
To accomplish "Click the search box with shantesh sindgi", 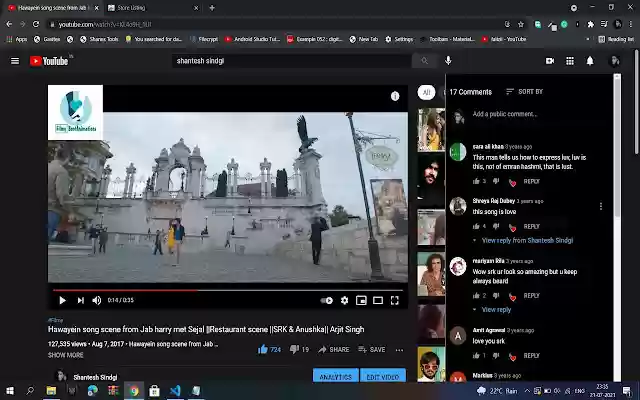I will point(291,61).
